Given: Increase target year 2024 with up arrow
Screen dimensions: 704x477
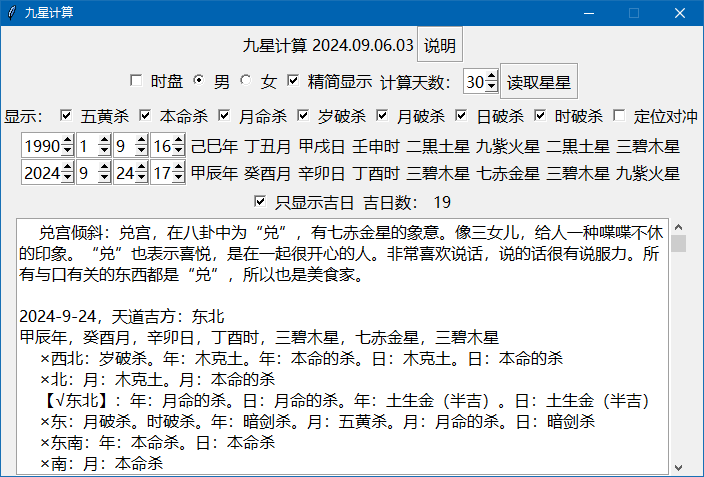Looking at the screenshot, I should tap(67, 167).
